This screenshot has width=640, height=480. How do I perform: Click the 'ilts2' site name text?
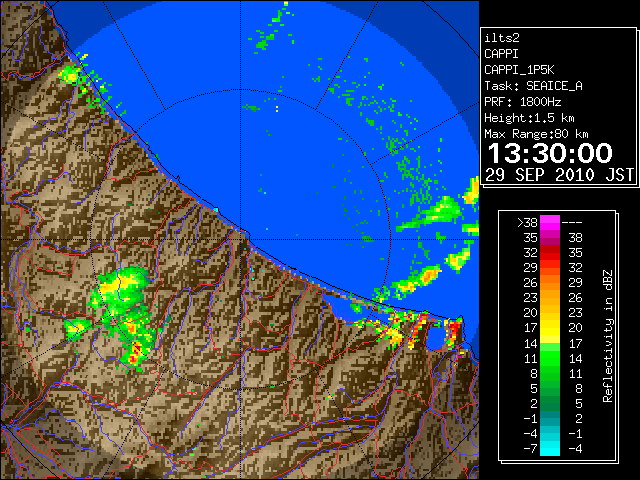pyautogui.click(x=502, y=38)
